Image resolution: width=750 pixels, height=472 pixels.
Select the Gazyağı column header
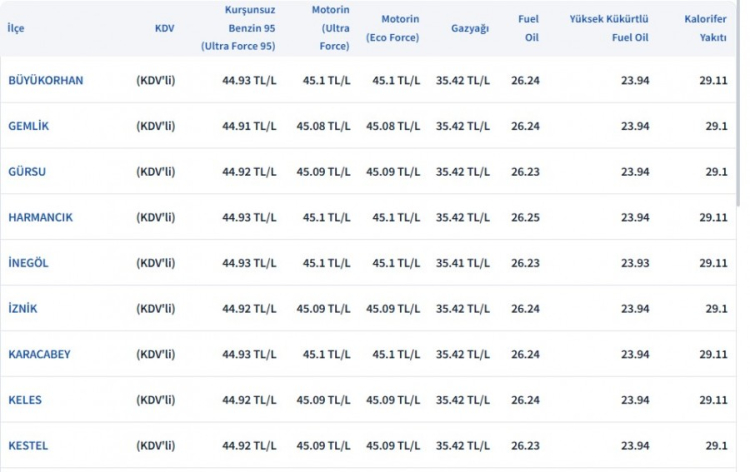(470, 28)
